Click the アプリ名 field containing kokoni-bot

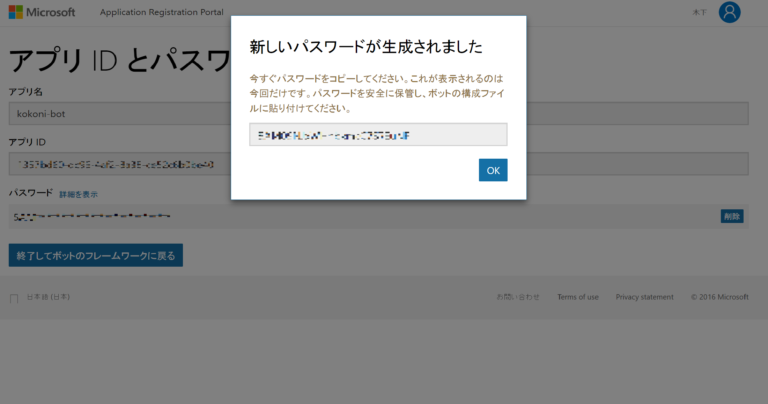coord(120,113)
